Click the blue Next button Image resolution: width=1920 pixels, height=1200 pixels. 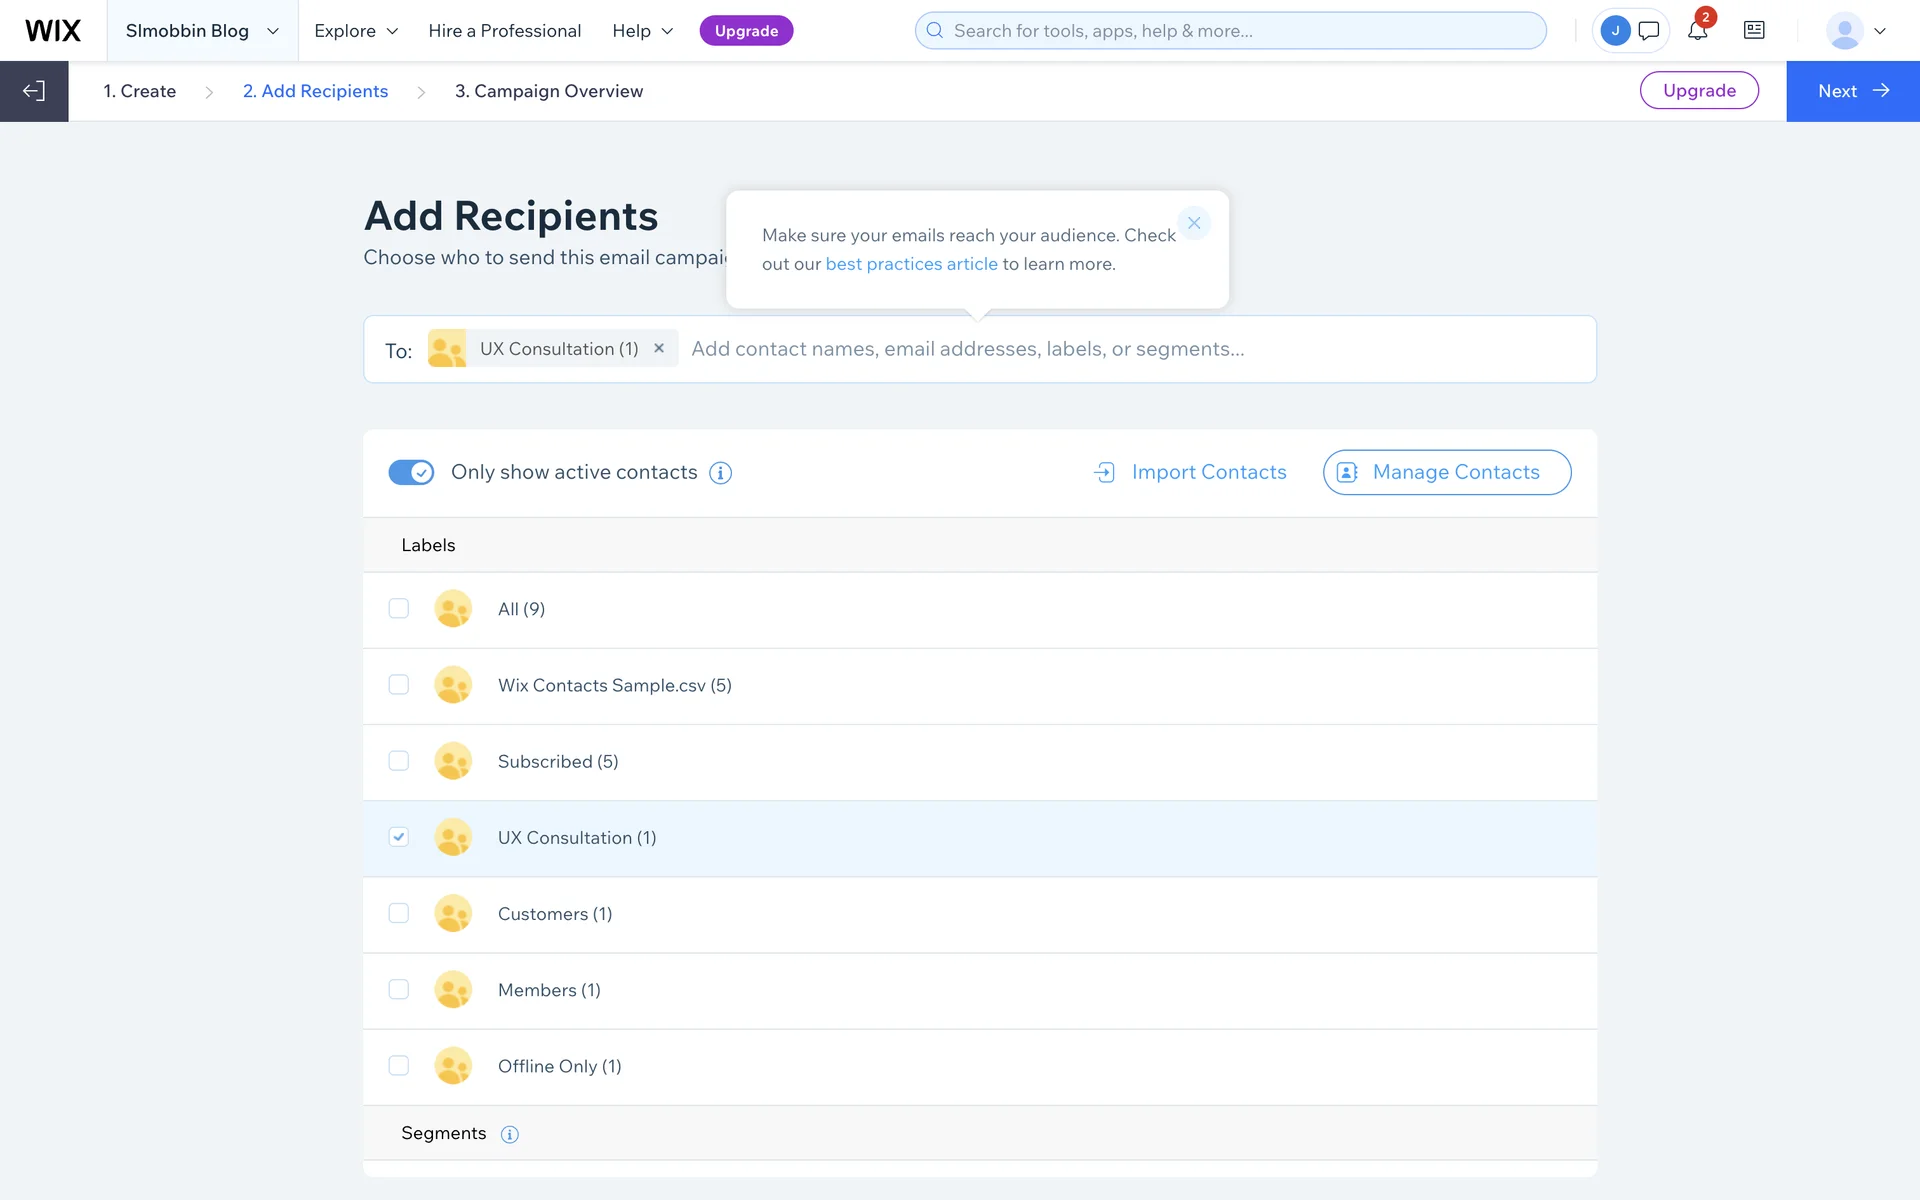(1852, 91)
